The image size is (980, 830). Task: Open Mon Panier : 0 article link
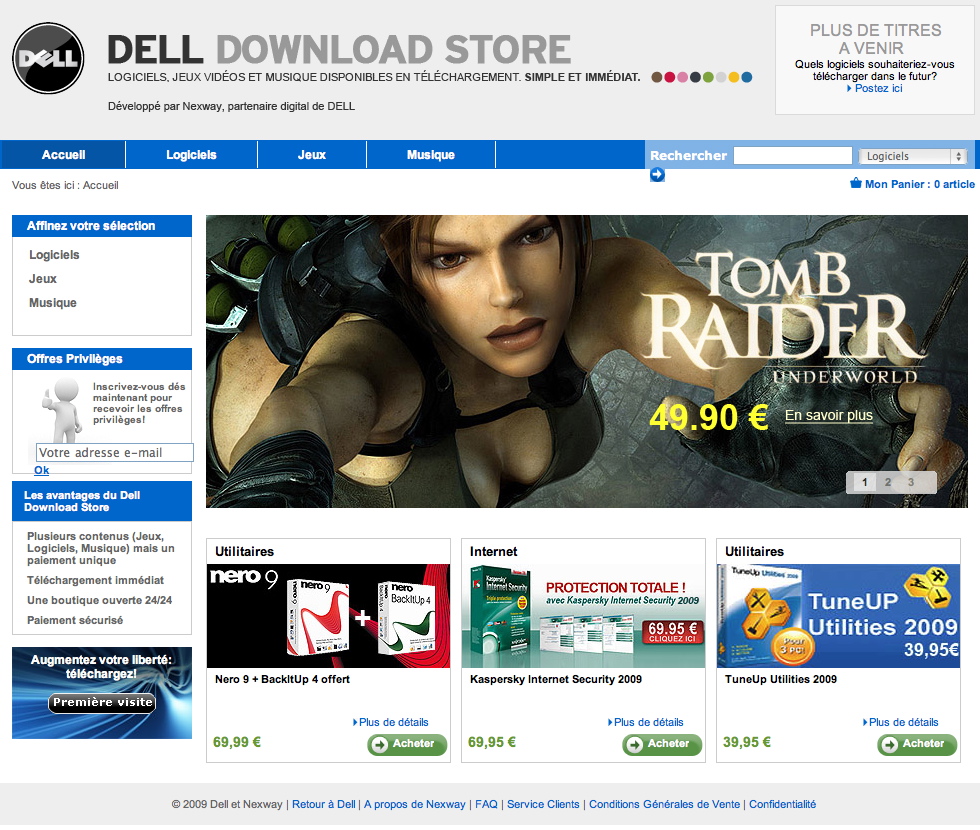pyautogui.click(x=919, y=184)
